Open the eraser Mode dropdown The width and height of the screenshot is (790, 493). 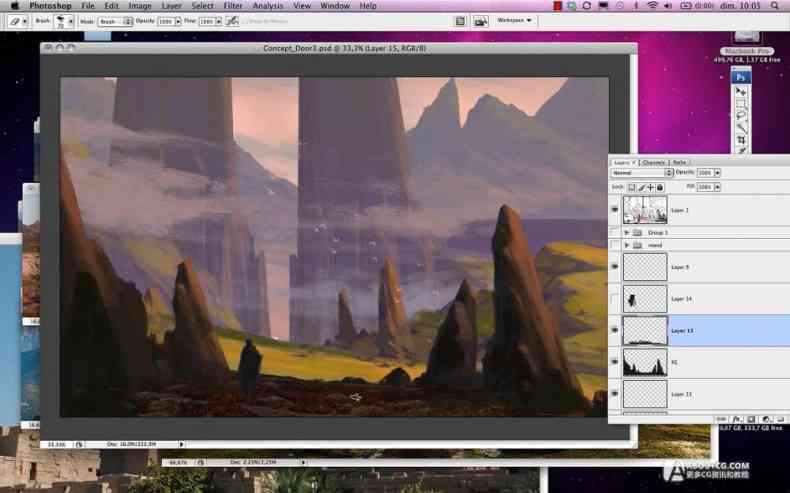(115, 22)
